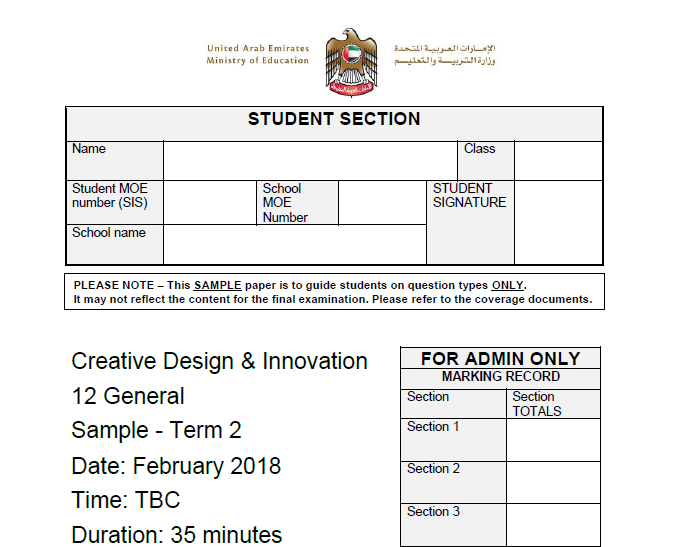
Task: Click the 'Section TOTALS' column header
Action: [537, 404]
